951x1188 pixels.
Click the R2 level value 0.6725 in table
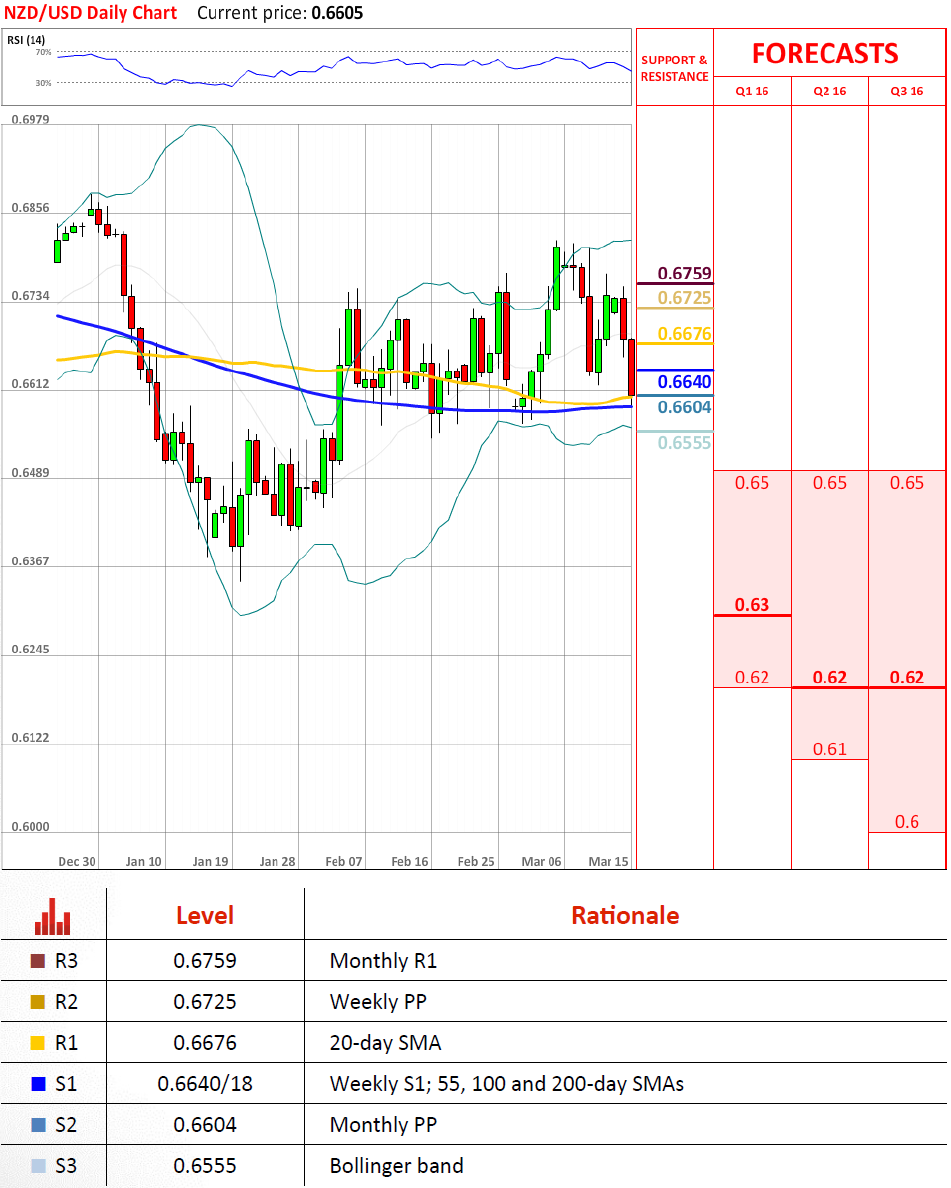tap(205, 1002)
